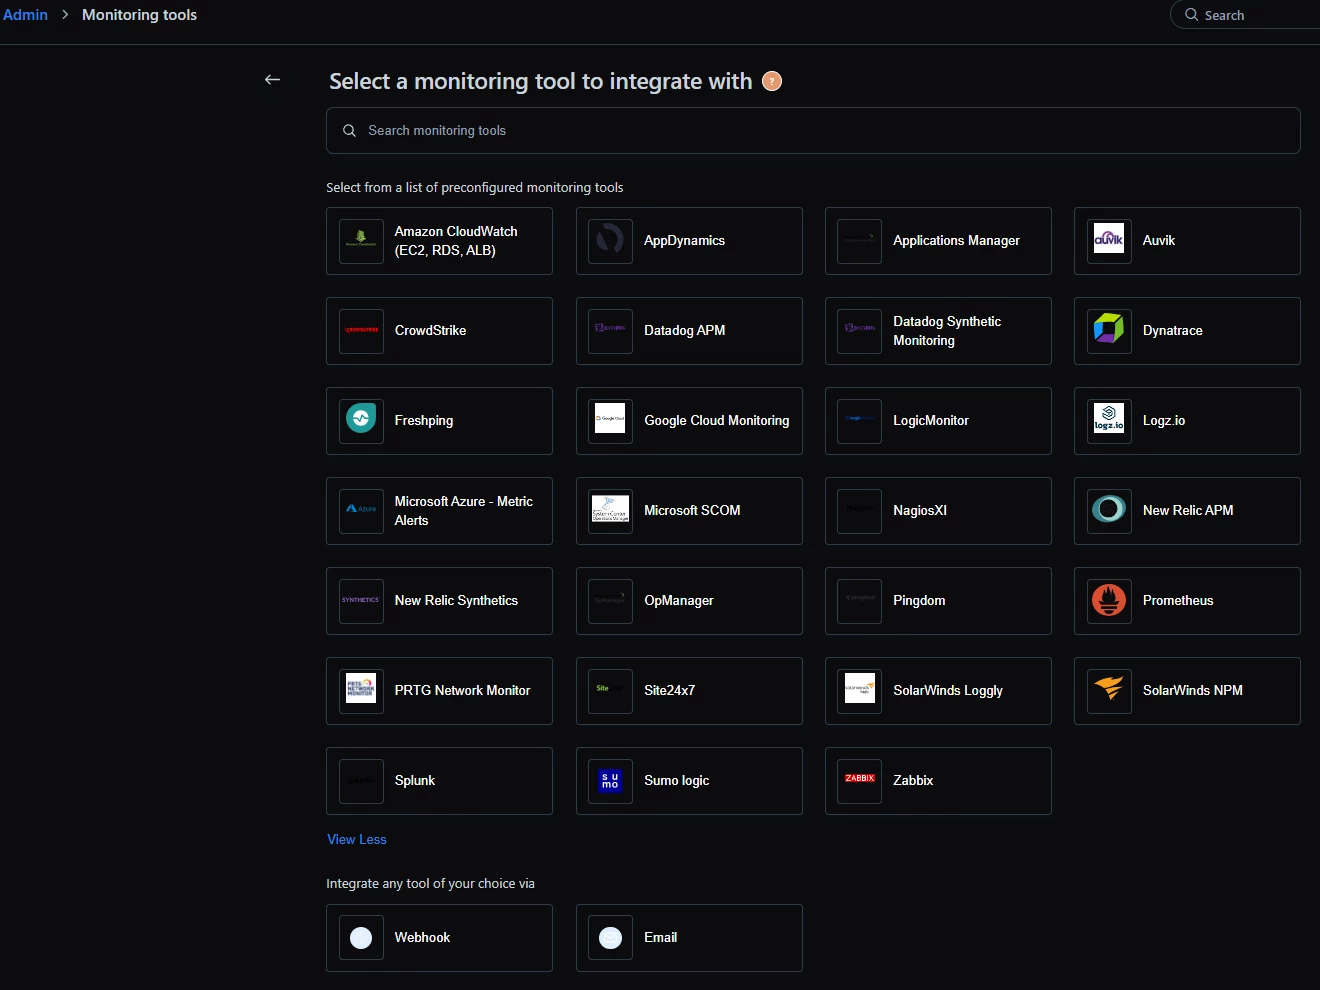The height and width of the screenshot is (990, 1320).
Task: Click the Webhook circle icon
Action: 361,938
